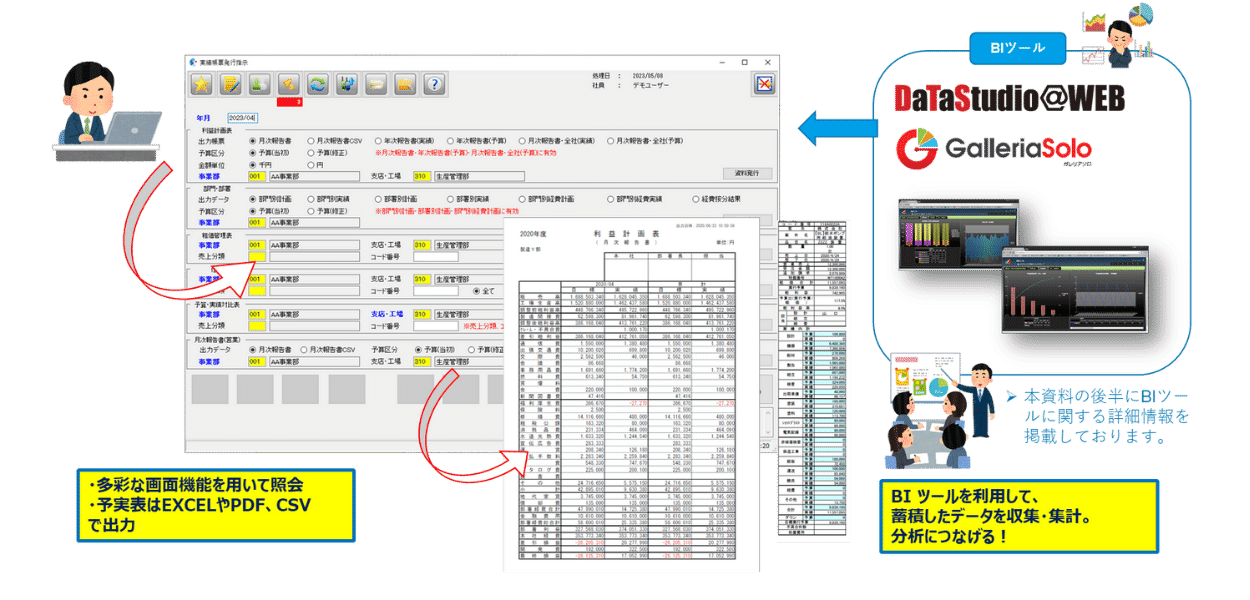Viewport: 1250px width, 600px height.
Task: Choose the 経費按分結果 radio button
Action: point(696,199)
